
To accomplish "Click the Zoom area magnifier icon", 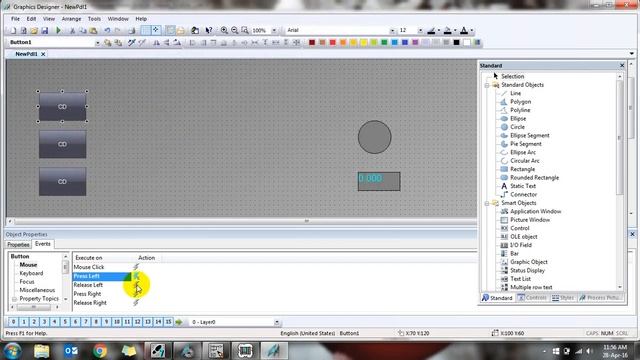I will pyautogui.click(x=245, y=30).
